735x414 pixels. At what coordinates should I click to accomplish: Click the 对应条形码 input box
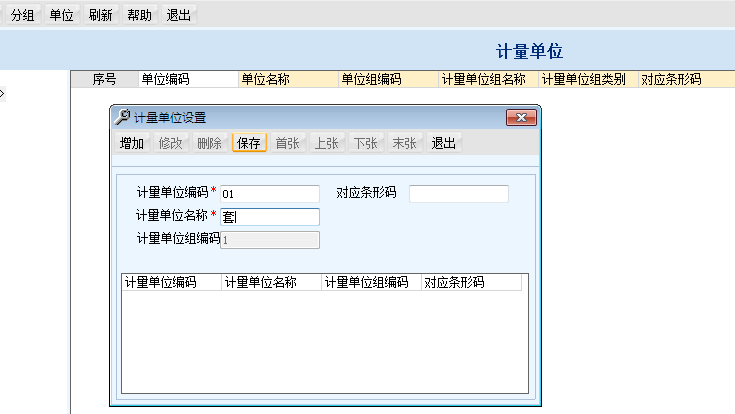tap(458, 194)
